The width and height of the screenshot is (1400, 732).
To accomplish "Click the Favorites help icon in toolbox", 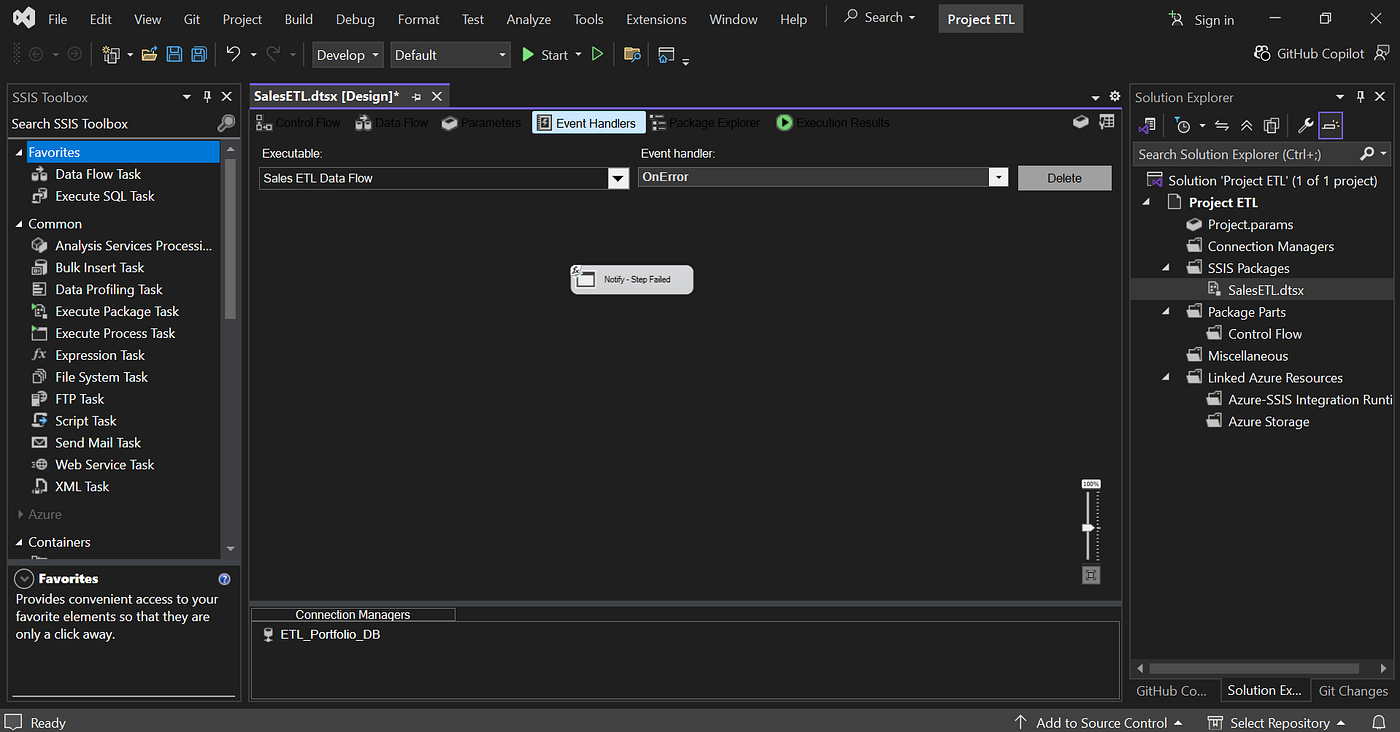I will (x=224, y=579).
